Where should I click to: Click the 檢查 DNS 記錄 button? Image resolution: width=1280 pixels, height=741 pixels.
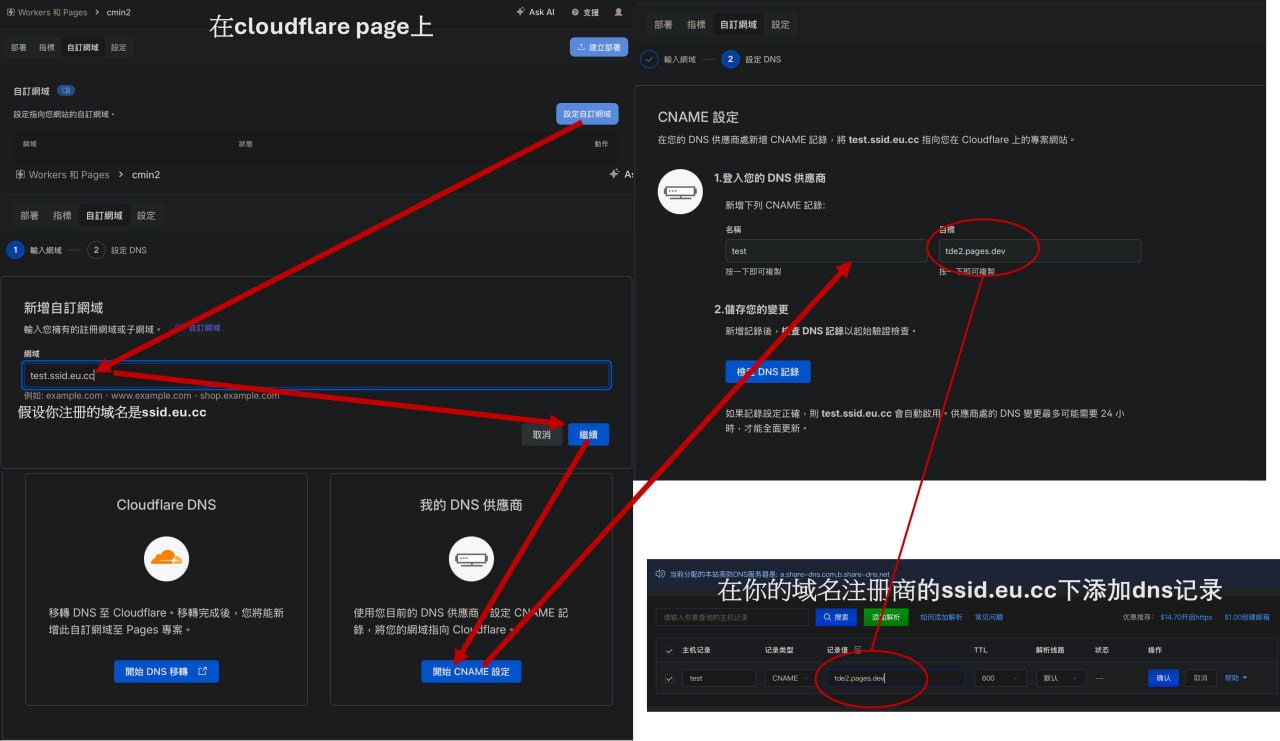click(768, 371)
